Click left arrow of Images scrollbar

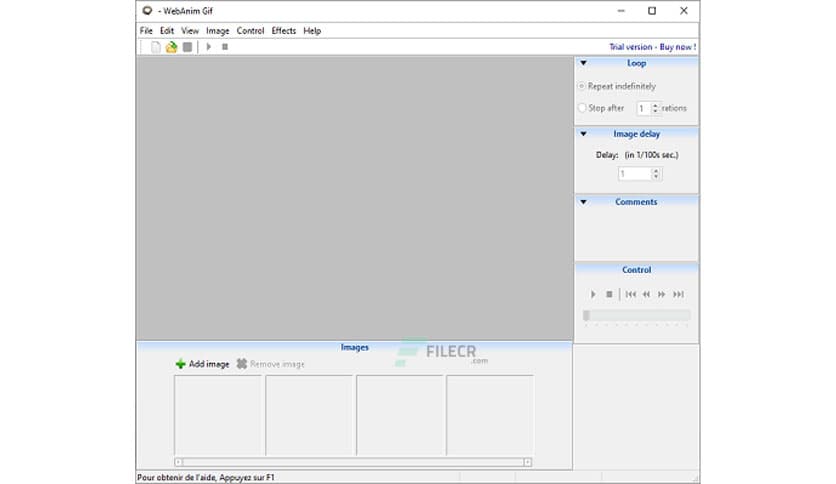point(178,462)
